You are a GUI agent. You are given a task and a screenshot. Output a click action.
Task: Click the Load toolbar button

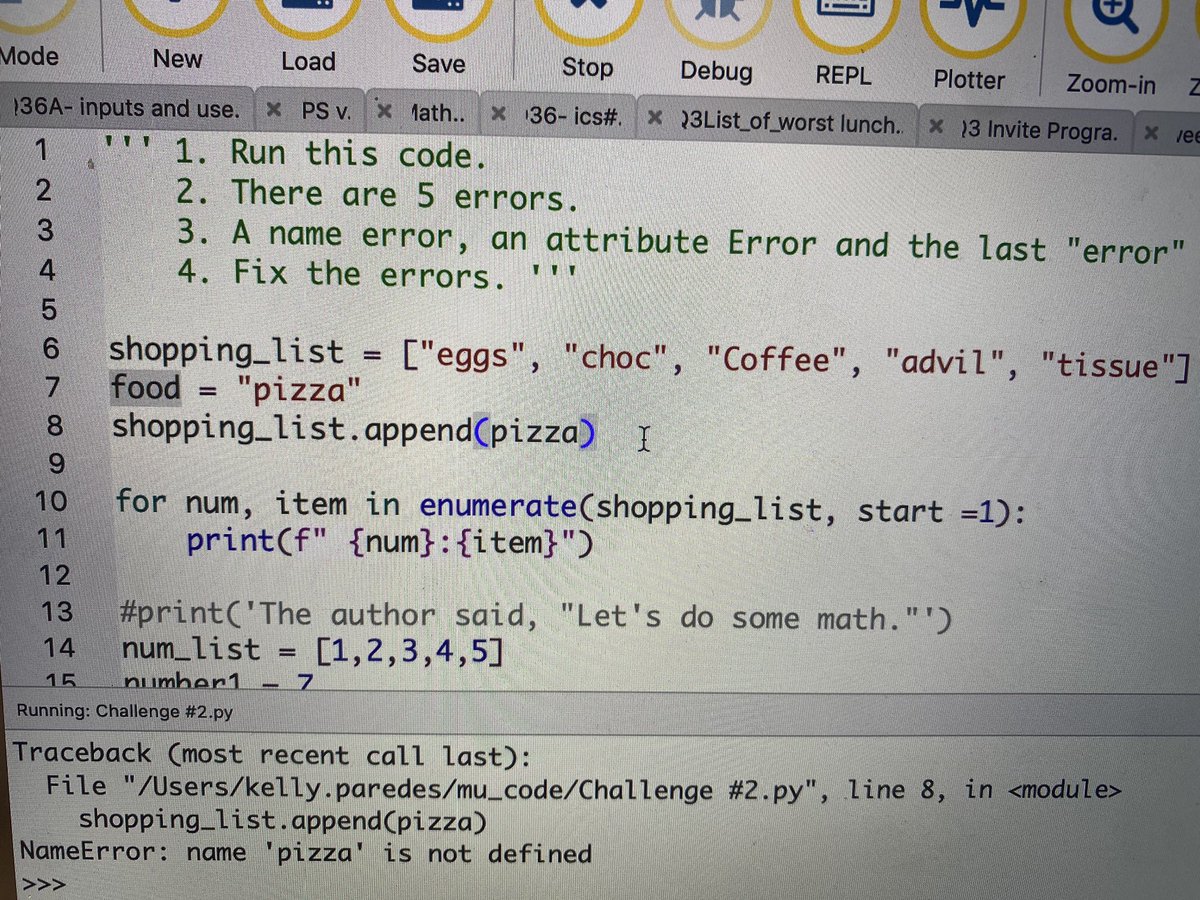pyautogui.click(x=307, y=38)
